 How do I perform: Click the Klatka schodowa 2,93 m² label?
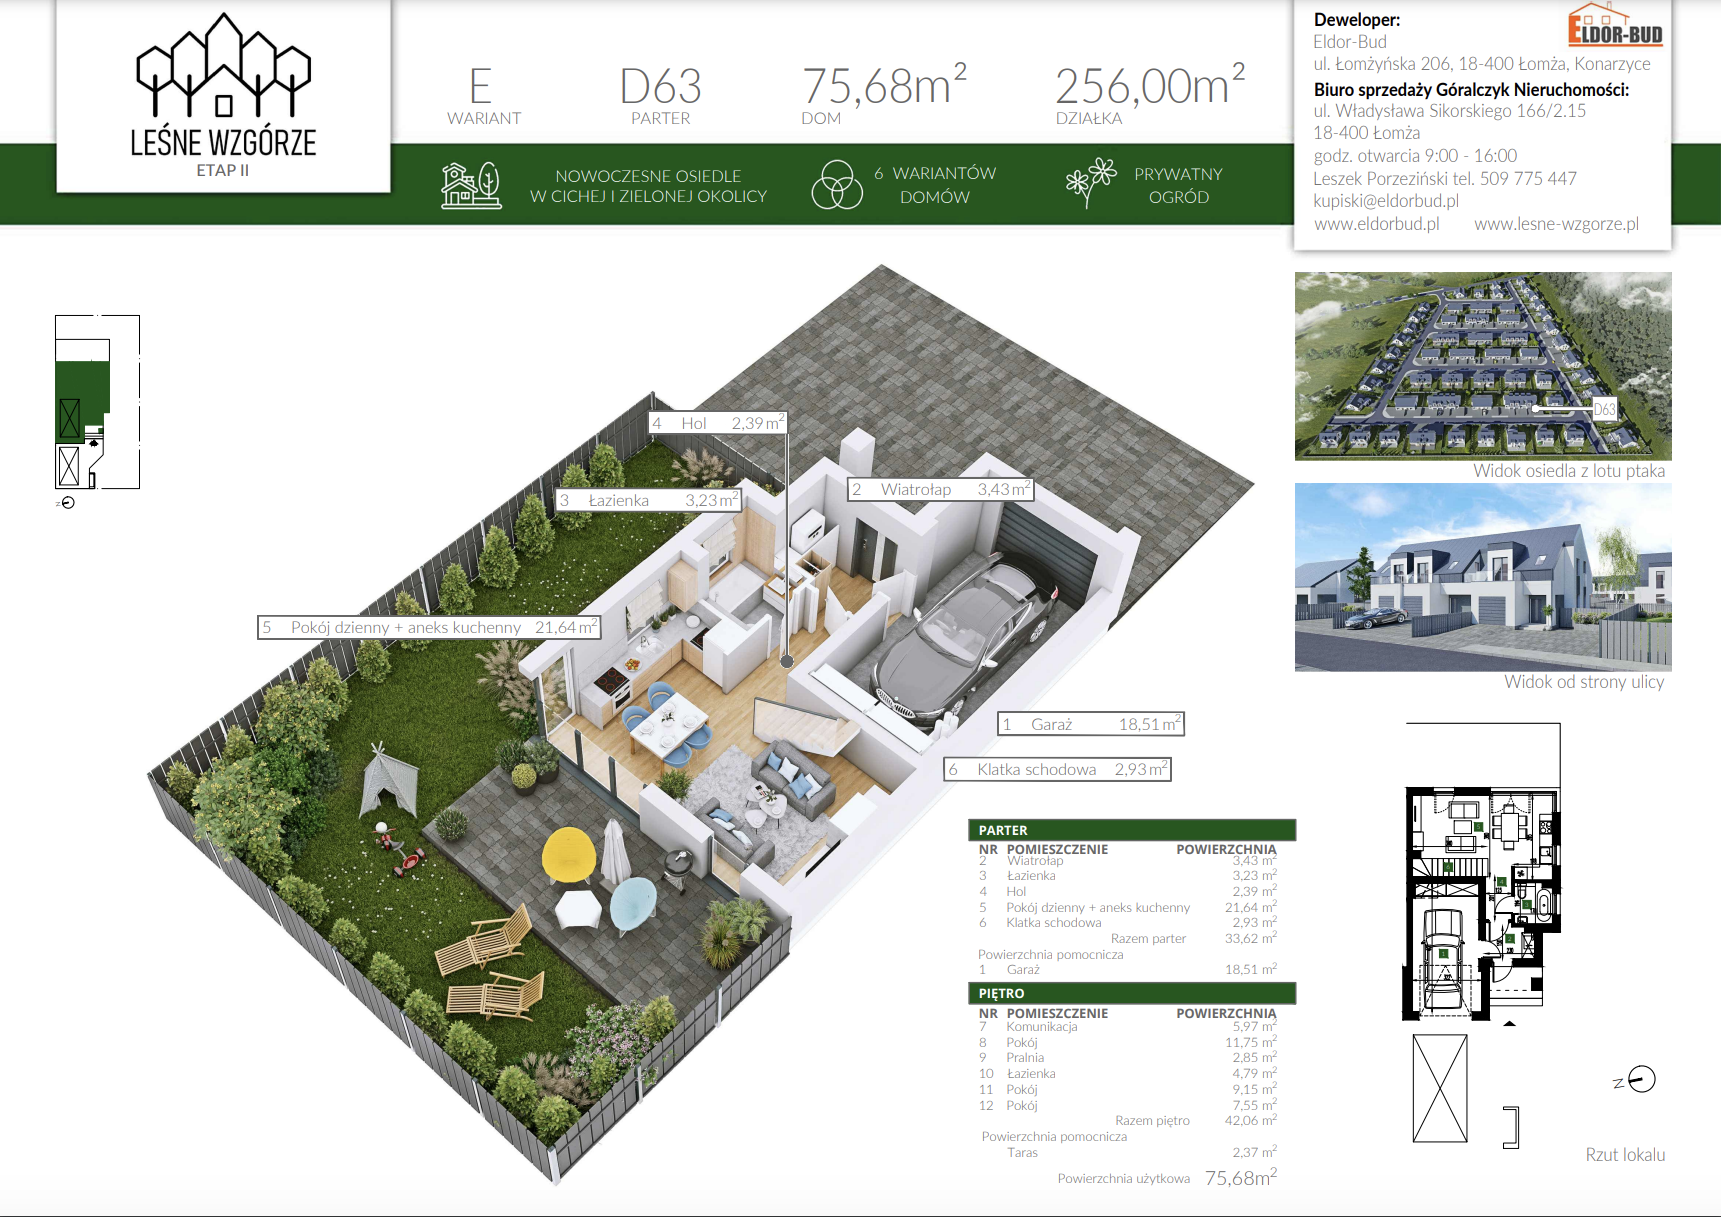pos(1057,769)
